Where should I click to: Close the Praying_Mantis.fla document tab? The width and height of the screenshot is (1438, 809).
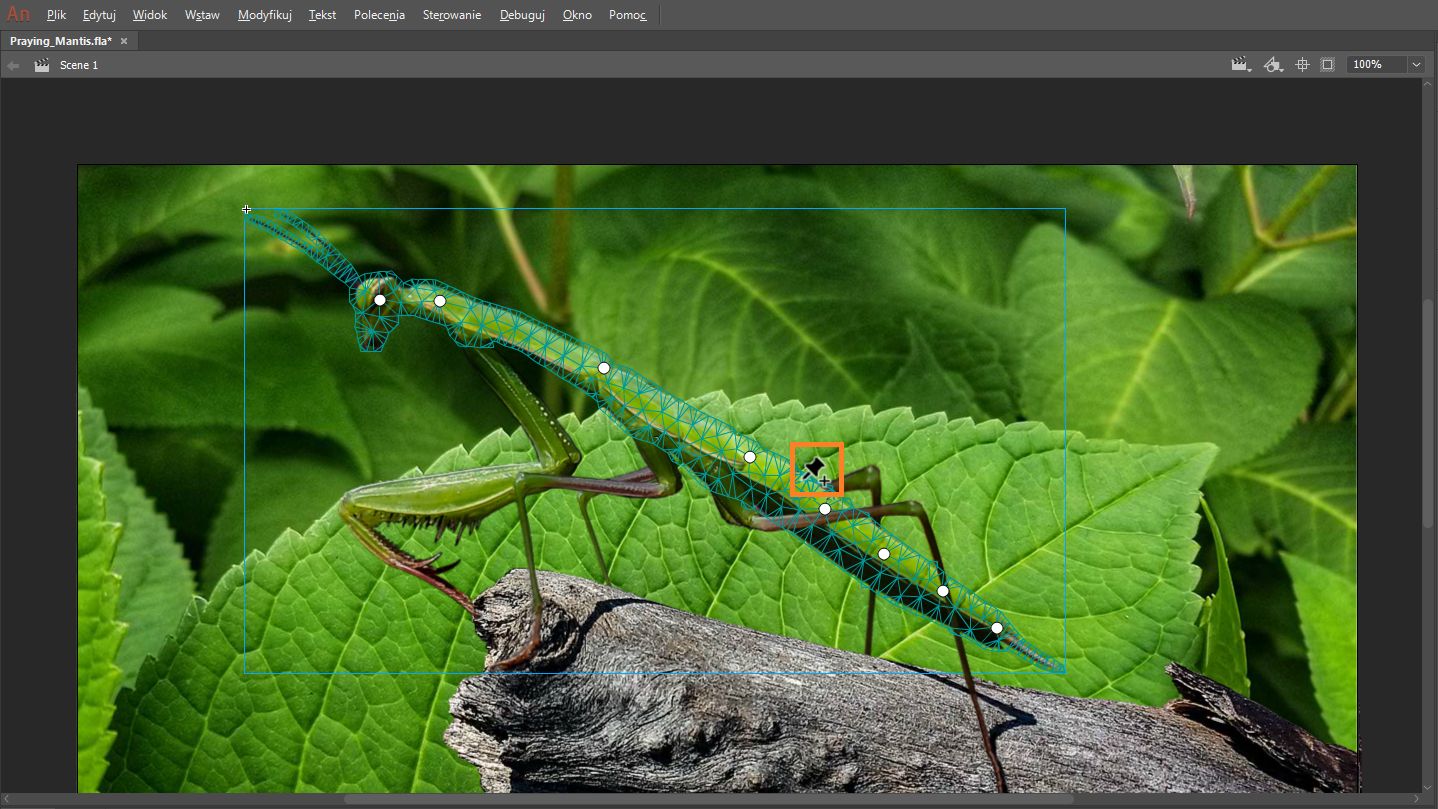pyautogui.click(x=124, y=41)
